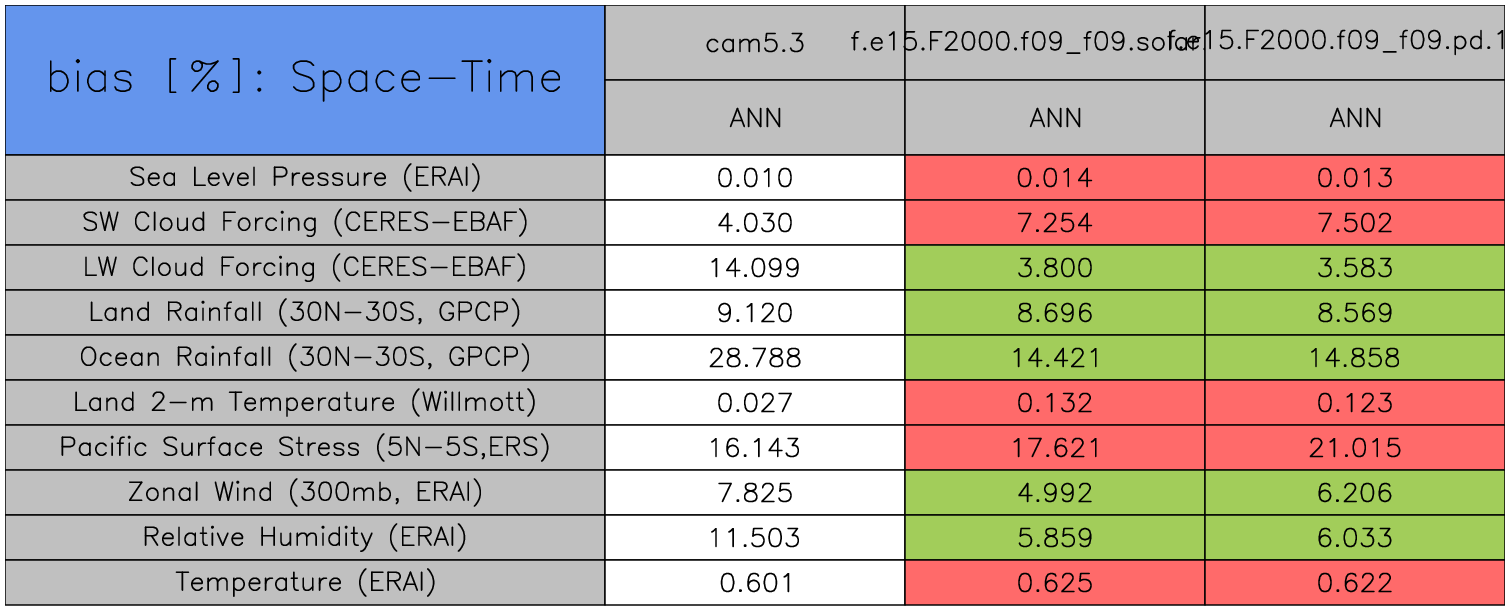Select the green cell with value 6.033

coord(1355,538)
